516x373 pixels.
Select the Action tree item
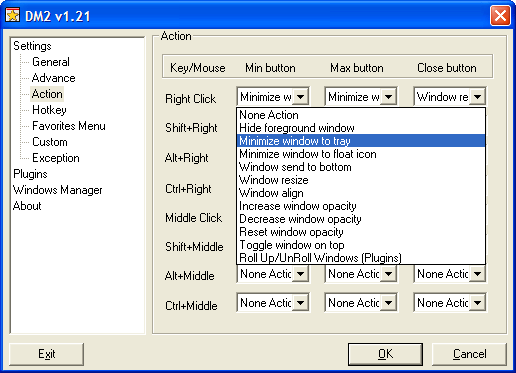(x=47, y=94)
